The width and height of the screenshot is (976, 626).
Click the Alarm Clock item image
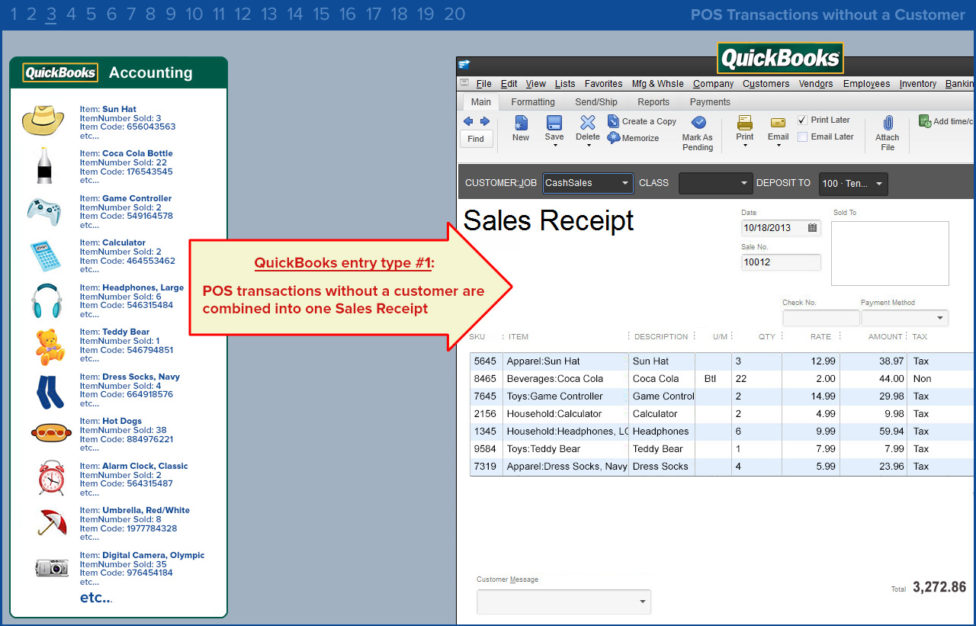[x=51, y=478]
